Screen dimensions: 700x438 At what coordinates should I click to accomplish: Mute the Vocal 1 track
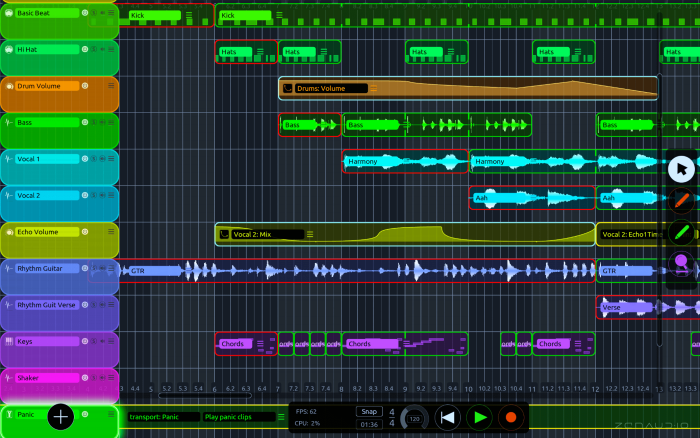coord(103,159)
